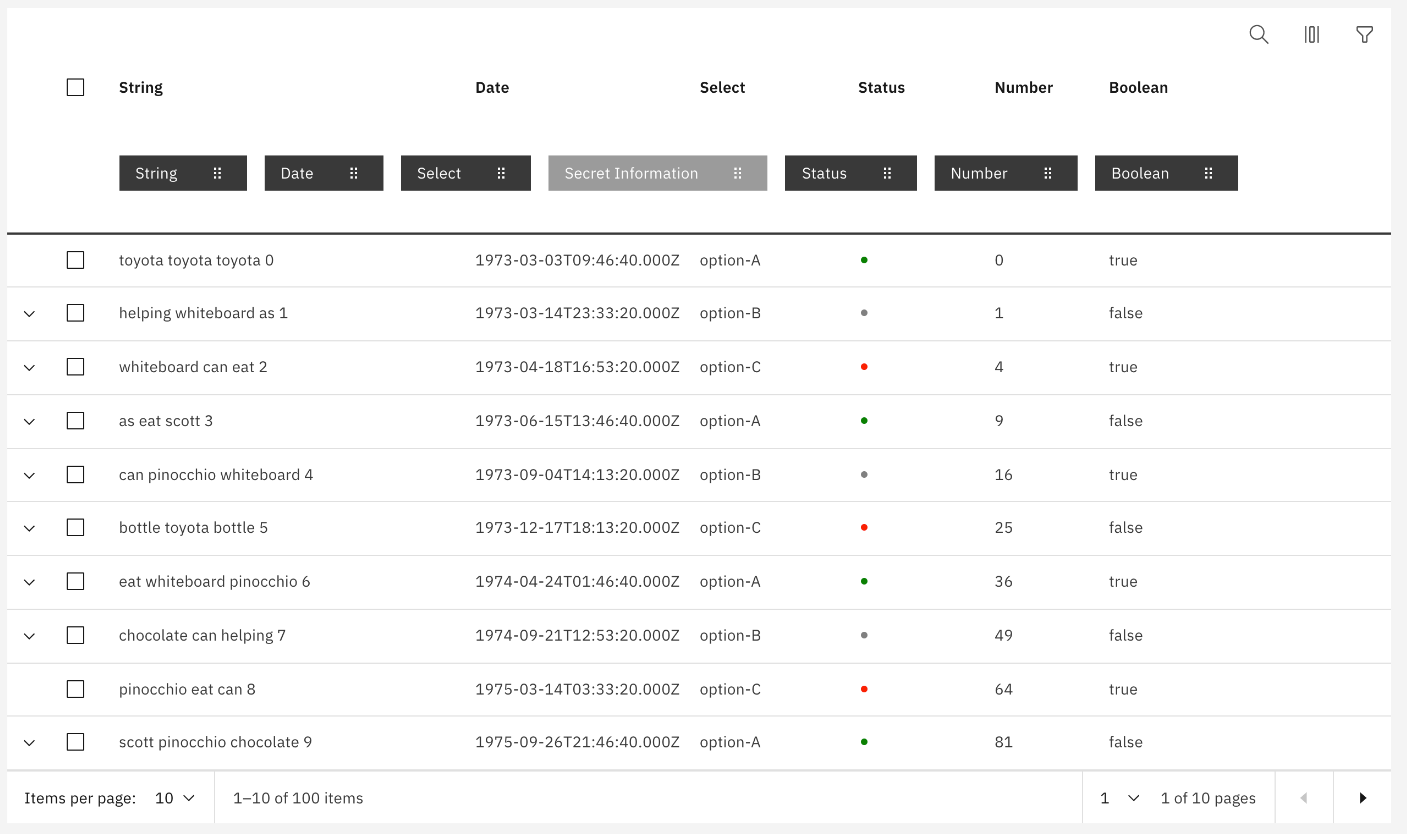Open the column customization settings

click(x=1311, y=34)
